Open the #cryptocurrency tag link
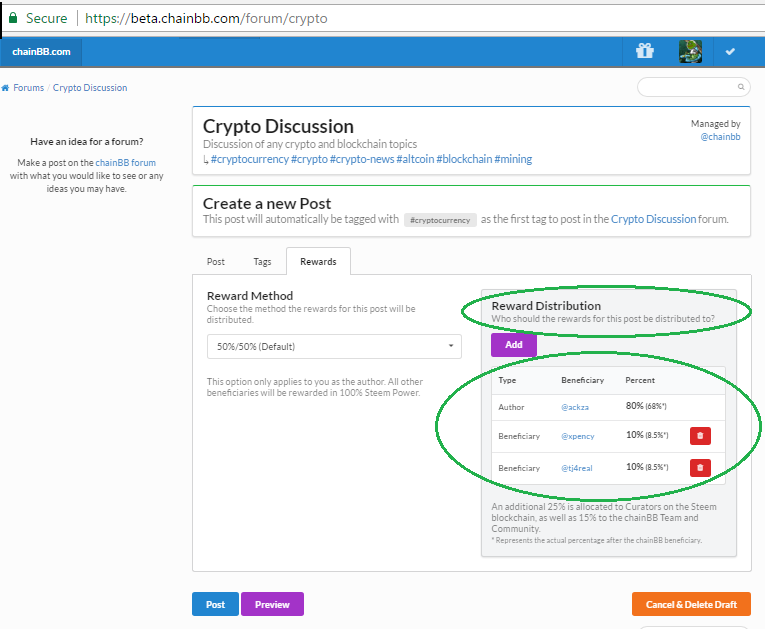The image size is (765, 629). [x=250, y=159]
